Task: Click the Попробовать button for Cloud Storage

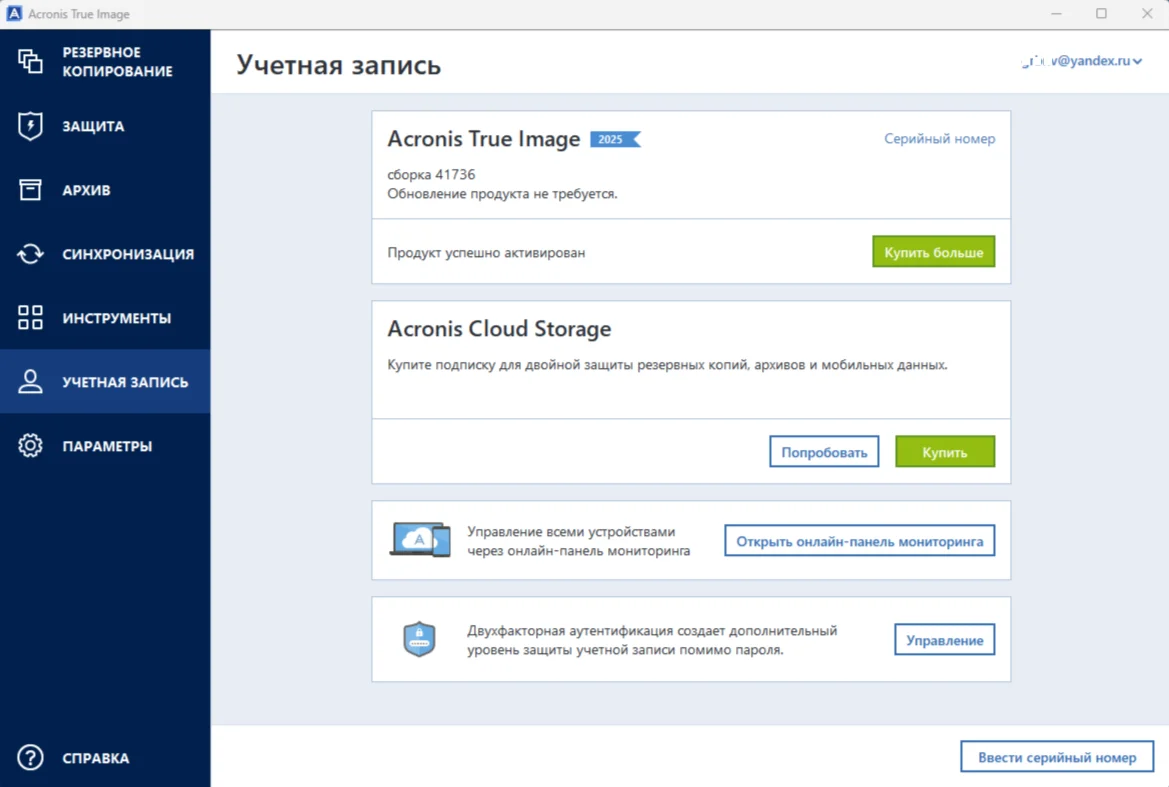Action: [824, 452]
